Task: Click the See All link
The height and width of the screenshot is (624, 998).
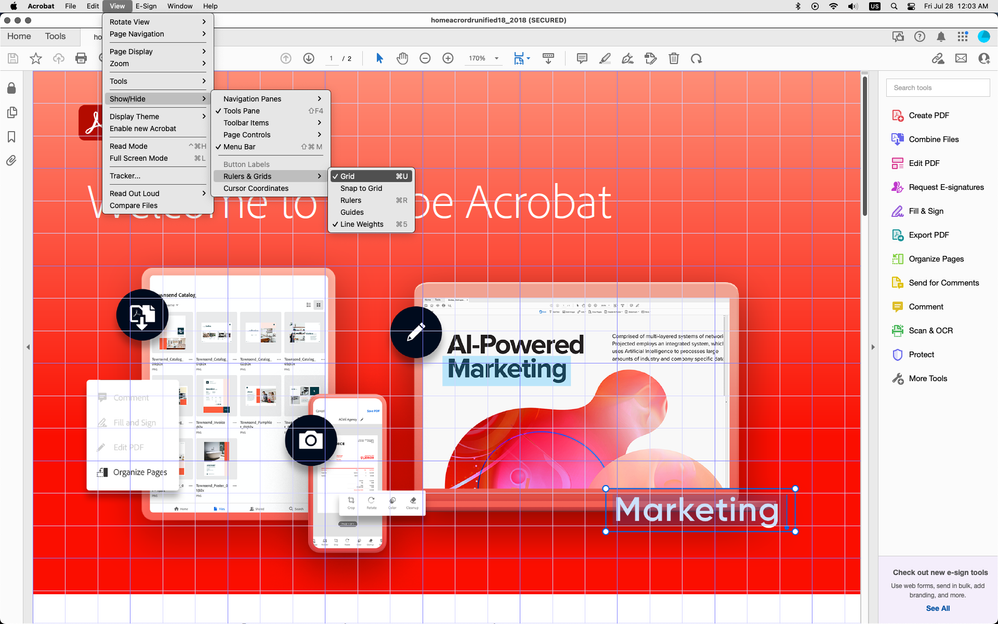Action: click(x=938, y=608)
